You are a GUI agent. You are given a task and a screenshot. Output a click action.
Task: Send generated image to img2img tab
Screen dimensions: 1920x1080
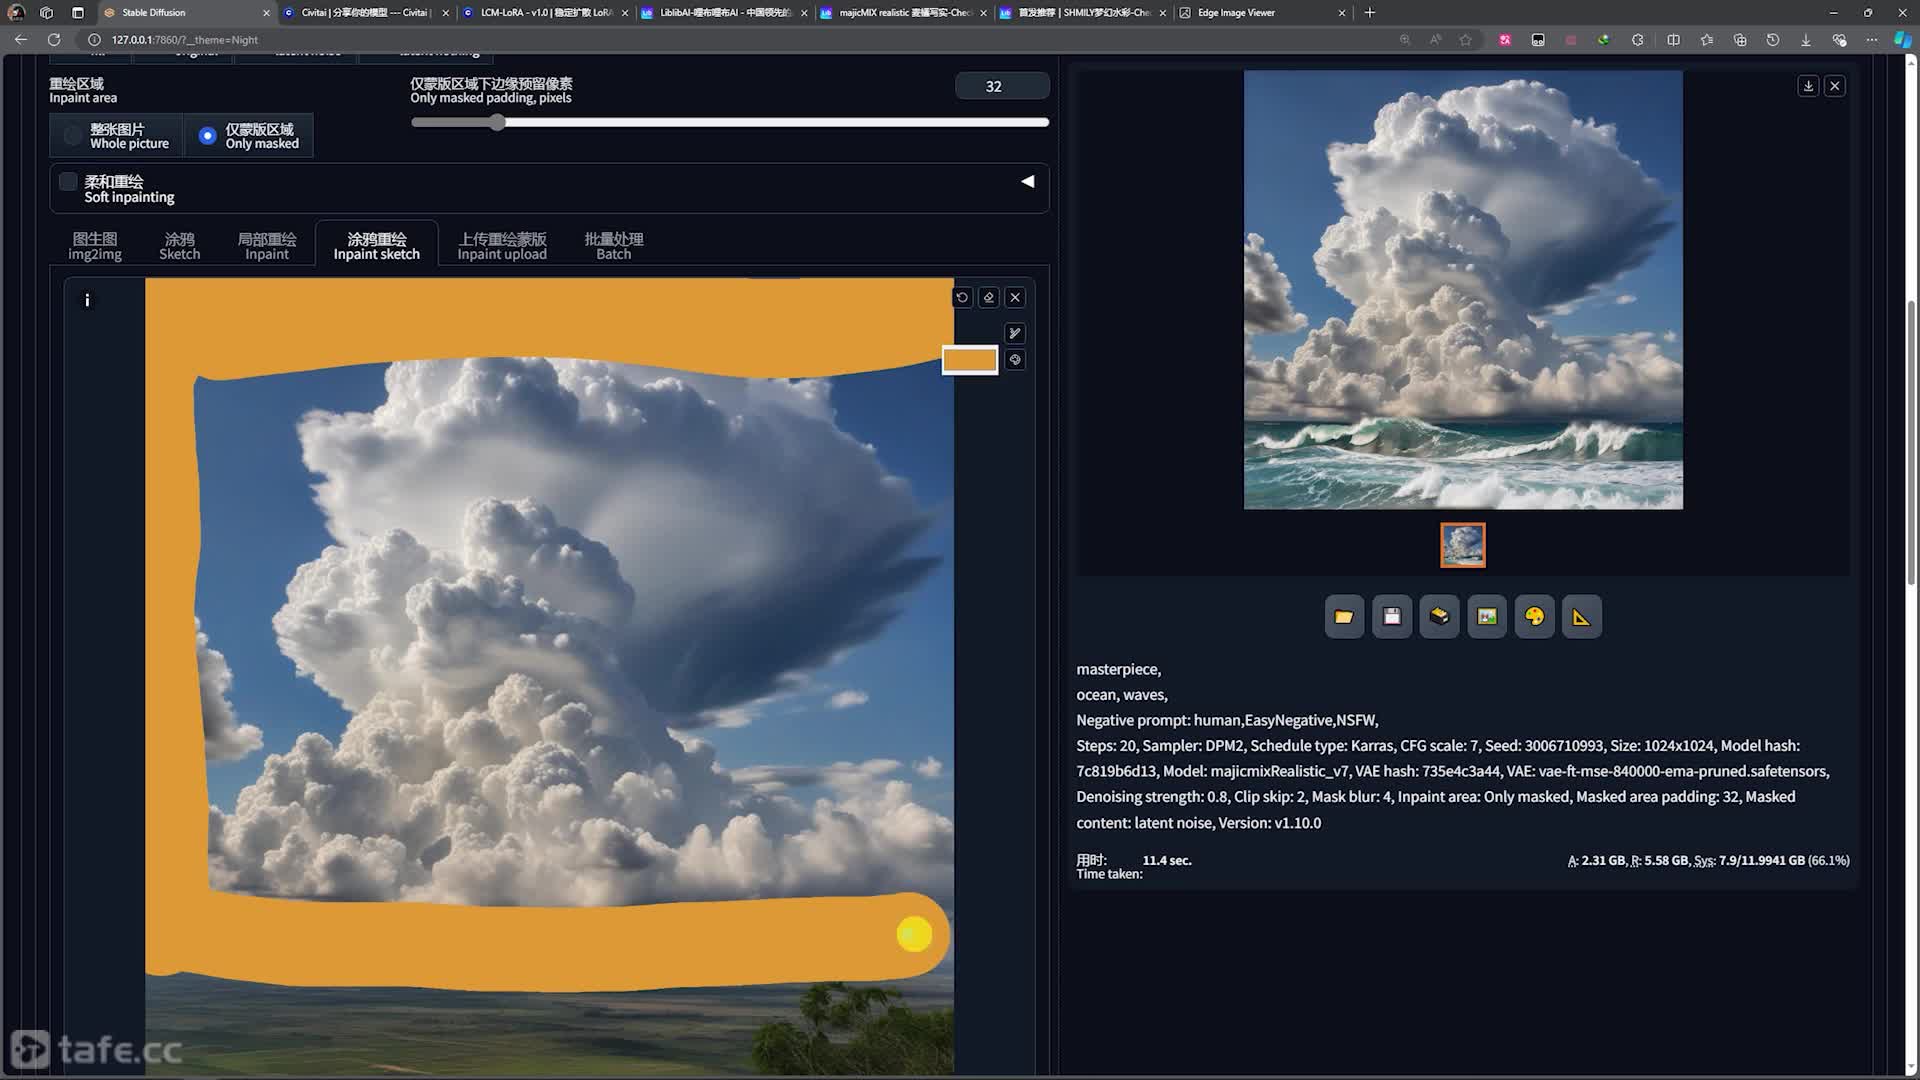1487,617
